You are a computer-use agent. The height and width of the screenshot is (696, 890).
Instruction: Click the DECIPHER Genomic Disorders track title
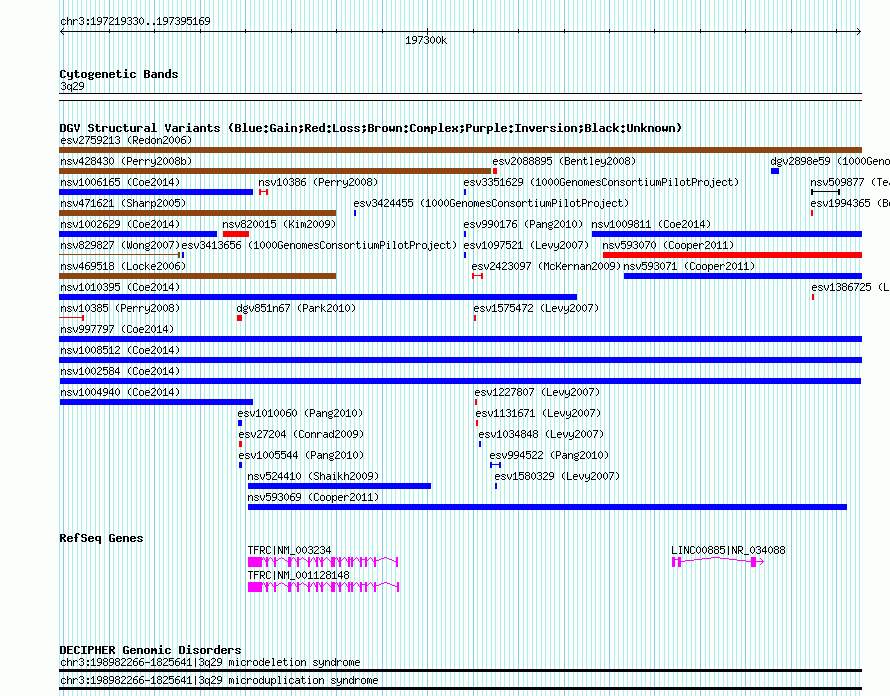150,650
